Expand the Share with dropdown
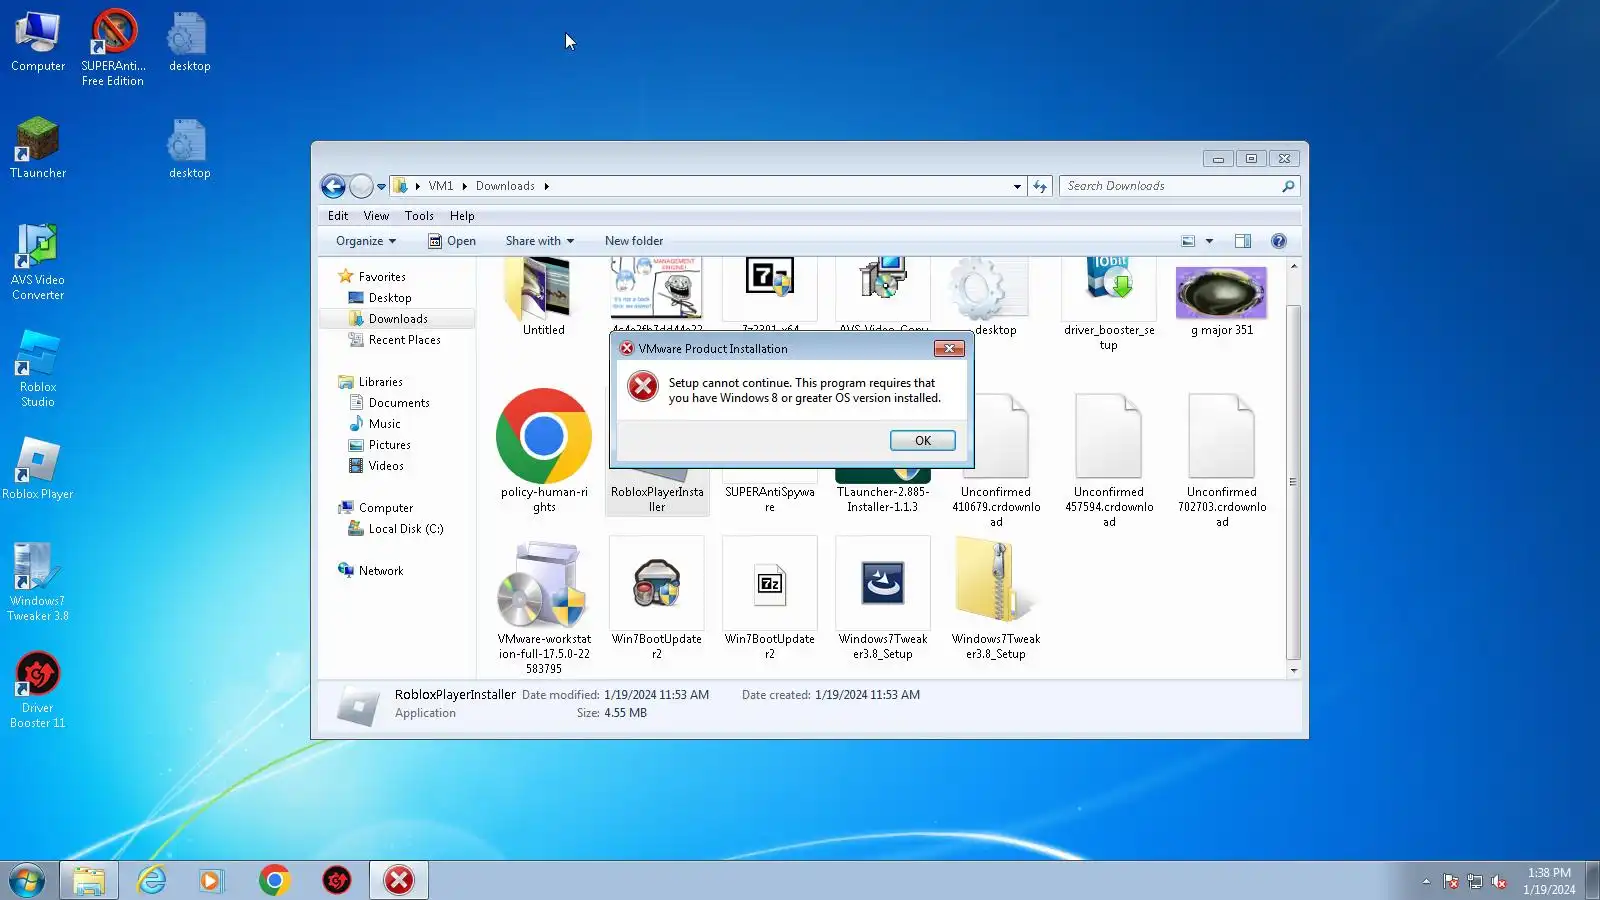 coord(540,241)
